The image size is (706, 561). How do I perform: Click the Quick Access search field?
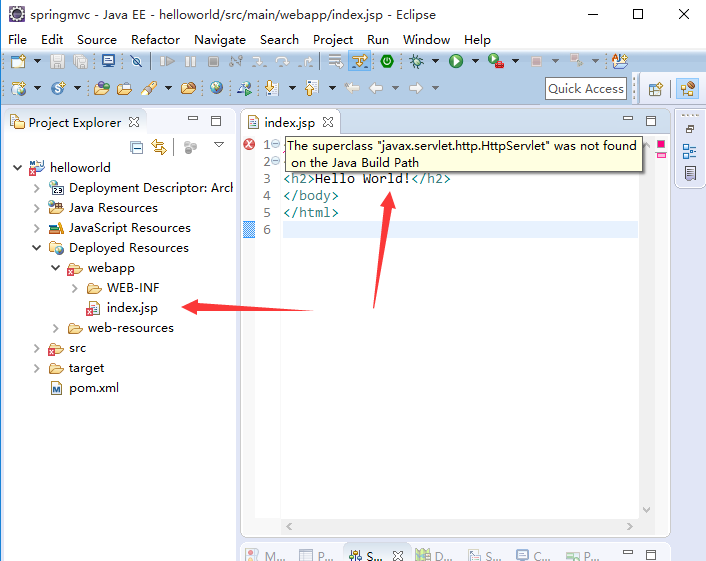pyautogui.click(x=585, y=89)
